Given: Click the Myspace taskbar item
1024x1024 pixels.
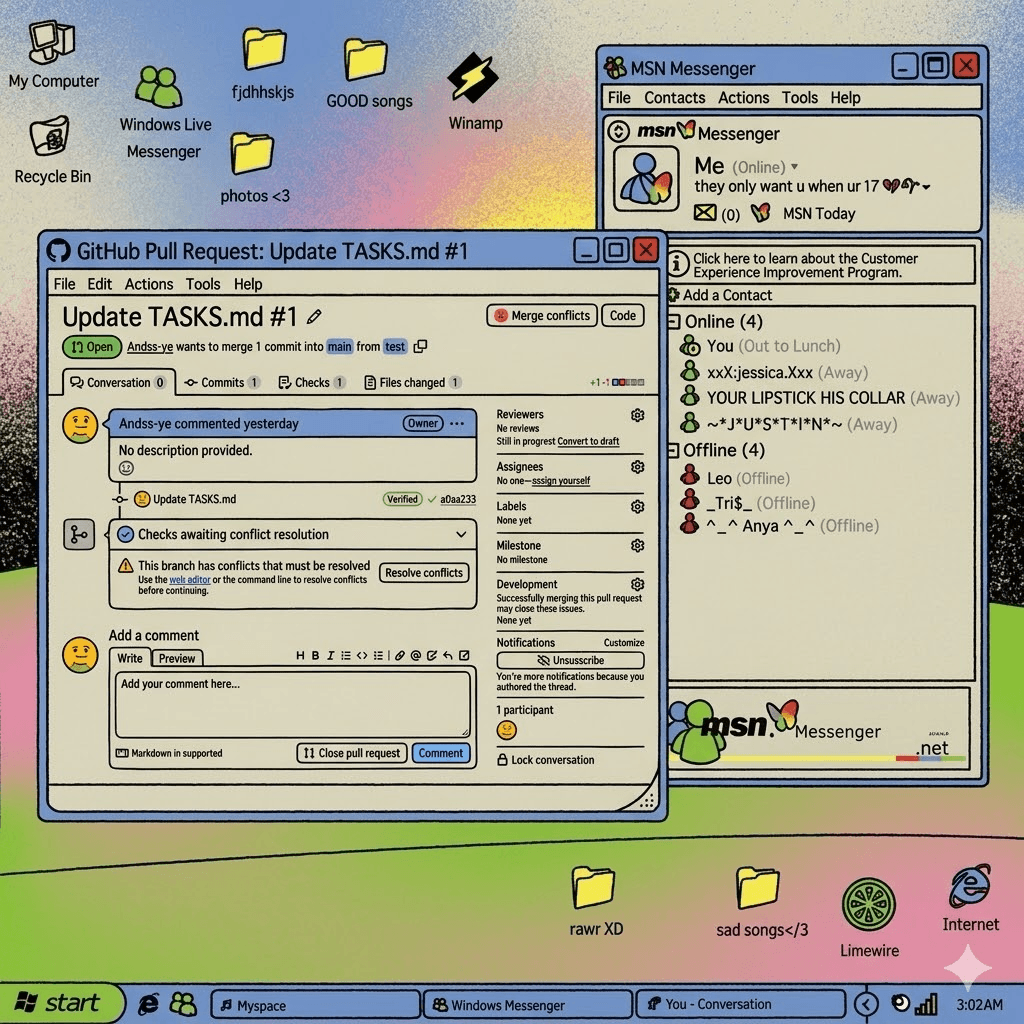Looking at the screenshot, I should tap(315, 1004).
